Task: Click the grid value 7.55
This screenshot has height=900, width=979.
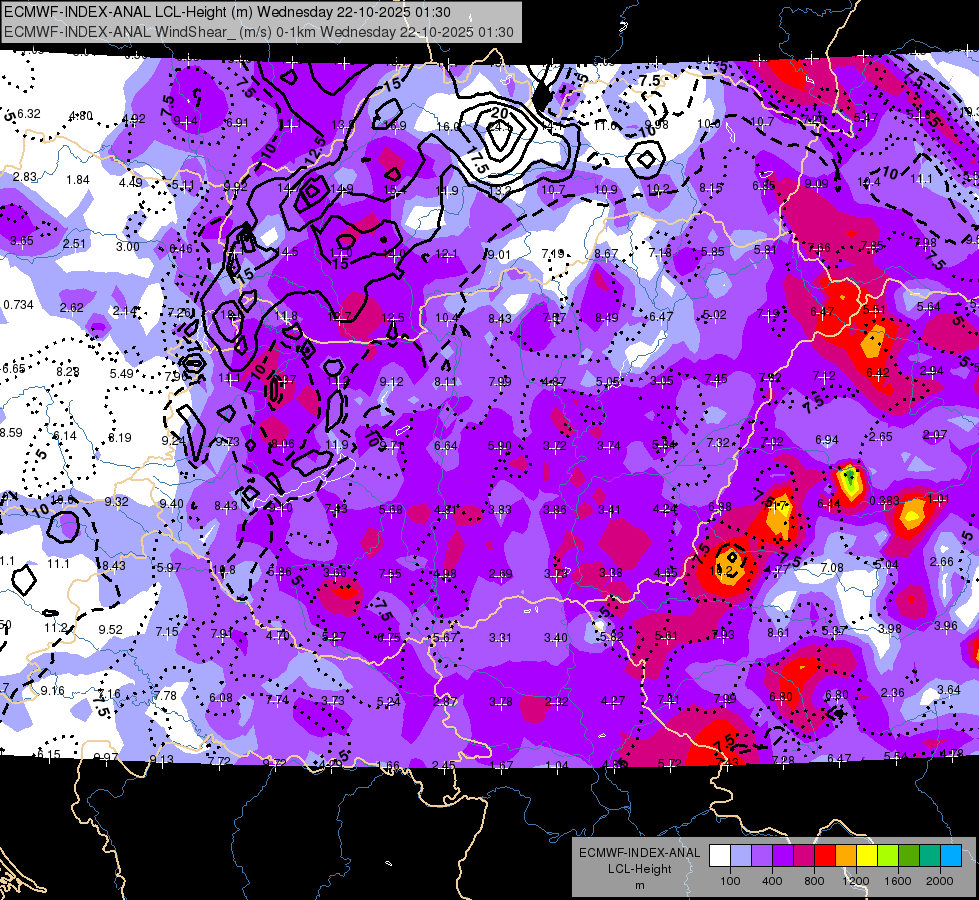Action: coord(390,573)
